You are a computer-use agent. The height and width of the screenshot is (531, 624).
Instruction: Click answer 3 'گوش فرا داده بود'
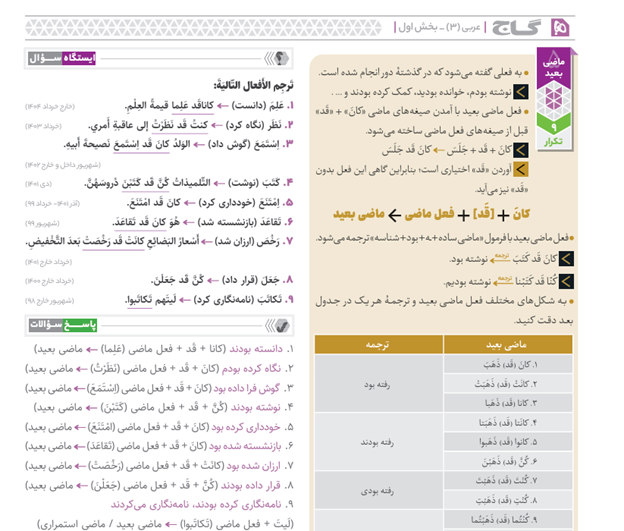pos(247,388)
